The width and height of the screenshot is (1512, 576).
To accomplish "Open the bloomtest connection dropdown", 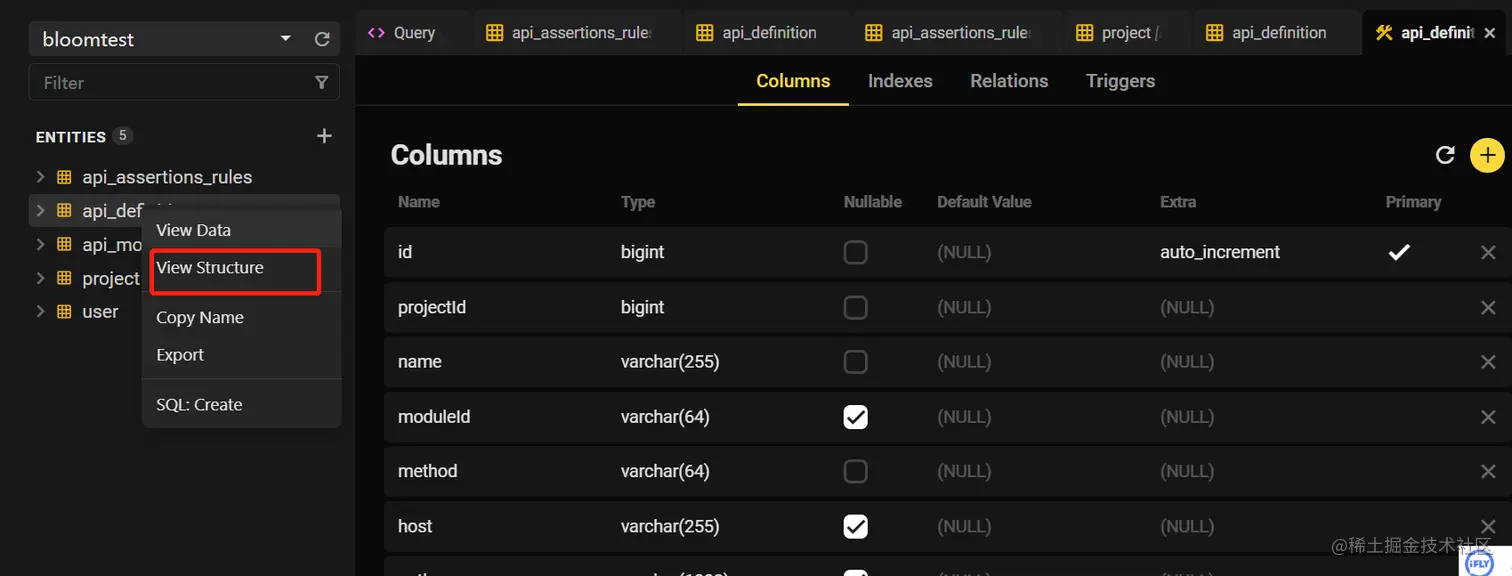I will (283, 39).
